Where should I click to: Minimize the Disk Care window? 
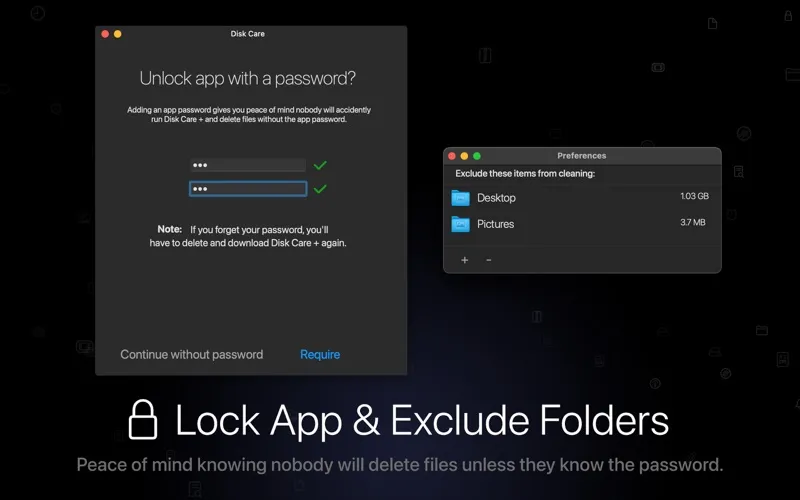118,34
